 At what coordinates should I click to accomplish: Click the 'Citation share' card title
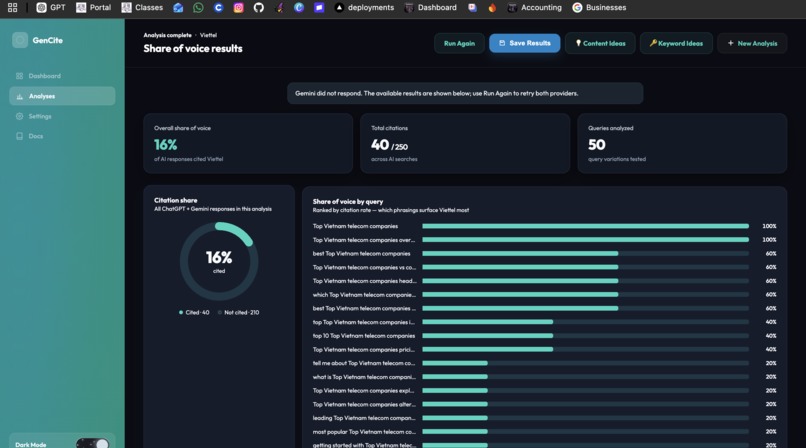click(x=176, y=200)
